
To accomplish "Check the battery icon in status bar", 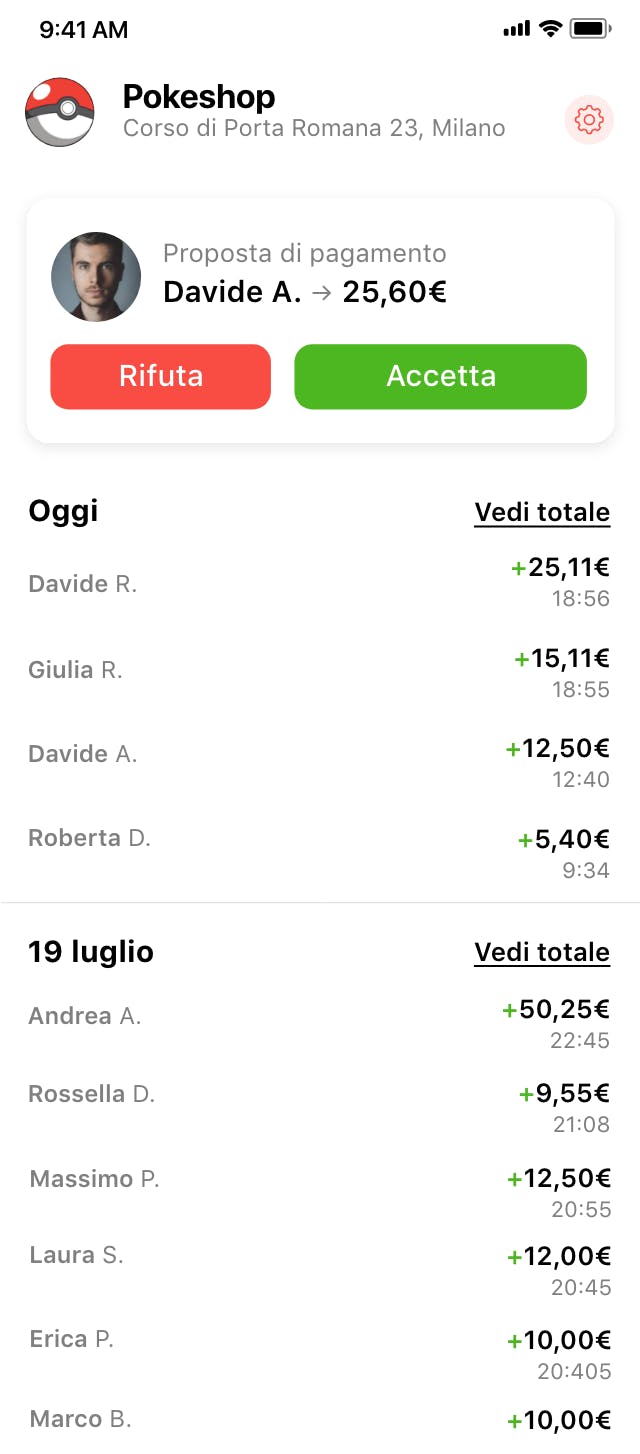I will click(x=591, y=29).
